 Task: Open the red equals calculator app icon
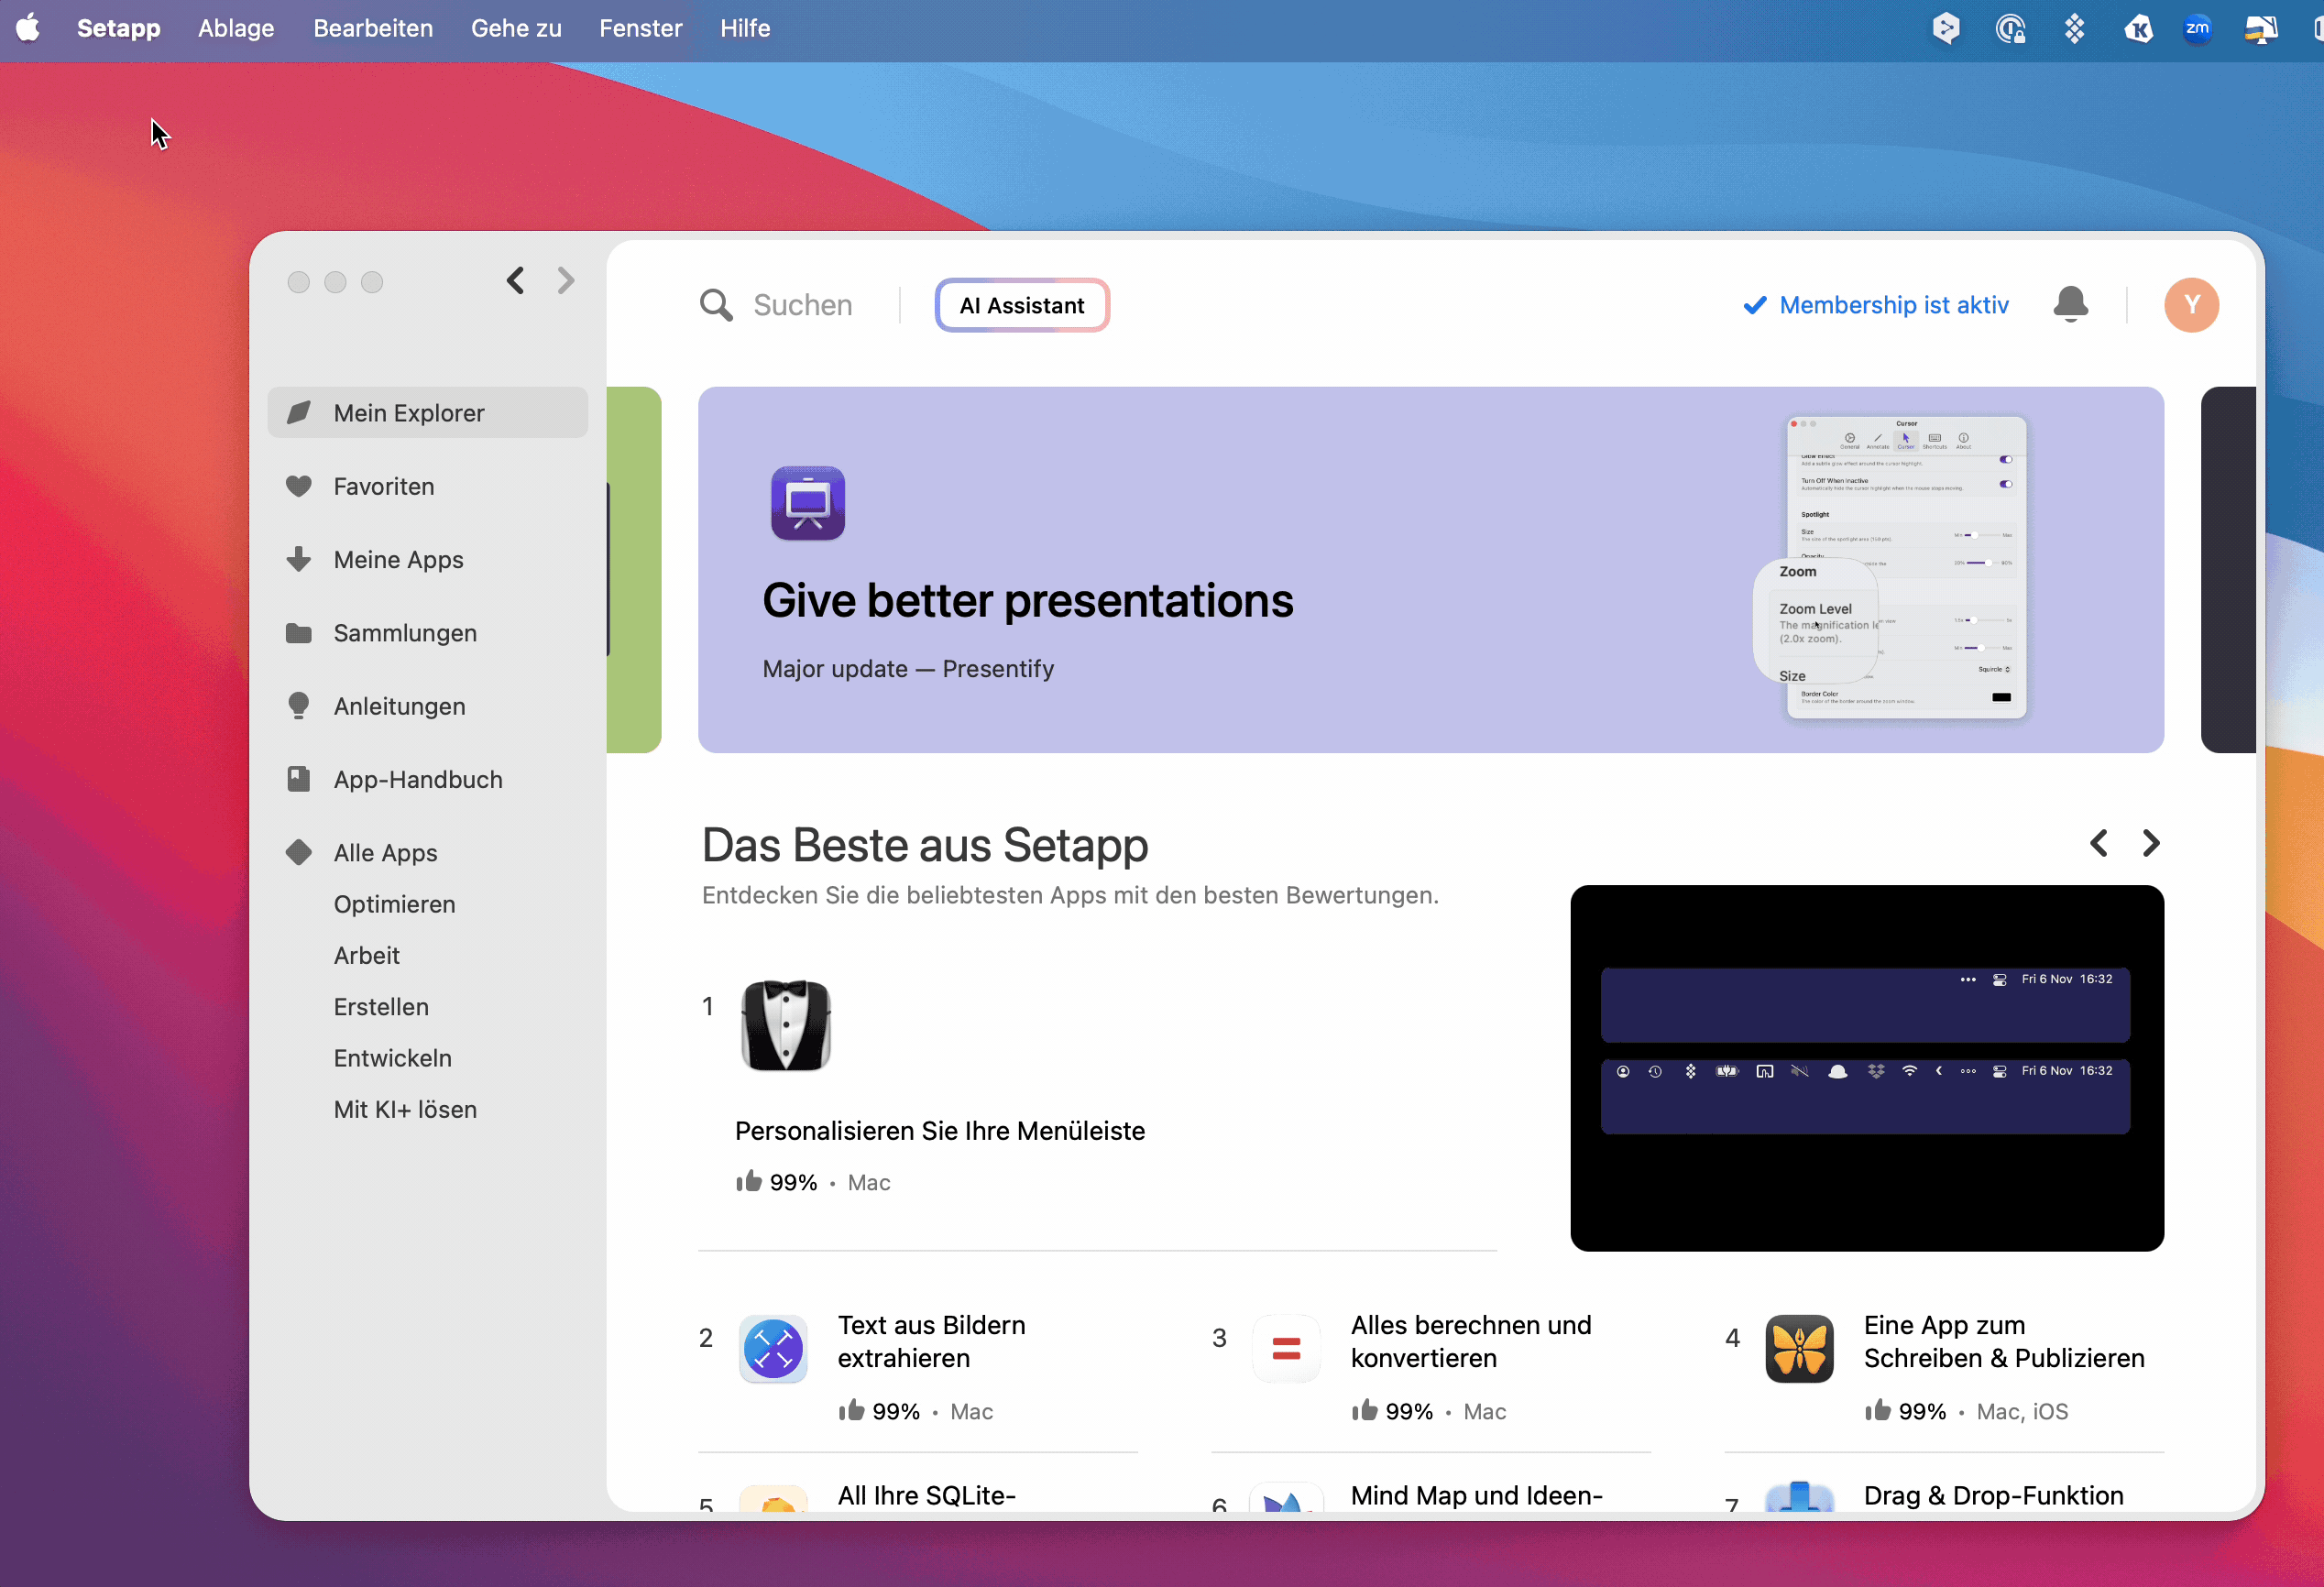(1286, 1349)
